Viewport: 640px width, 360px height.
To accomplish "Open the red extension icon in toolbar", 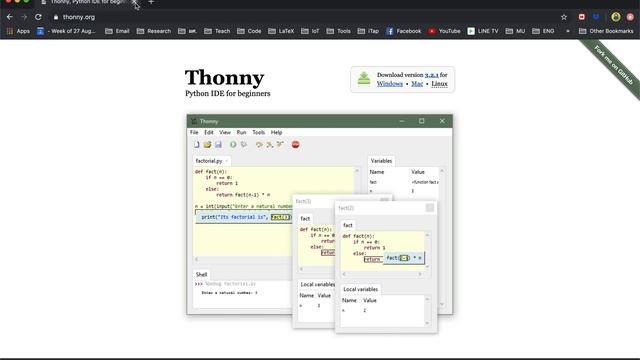I will [582, 17].
